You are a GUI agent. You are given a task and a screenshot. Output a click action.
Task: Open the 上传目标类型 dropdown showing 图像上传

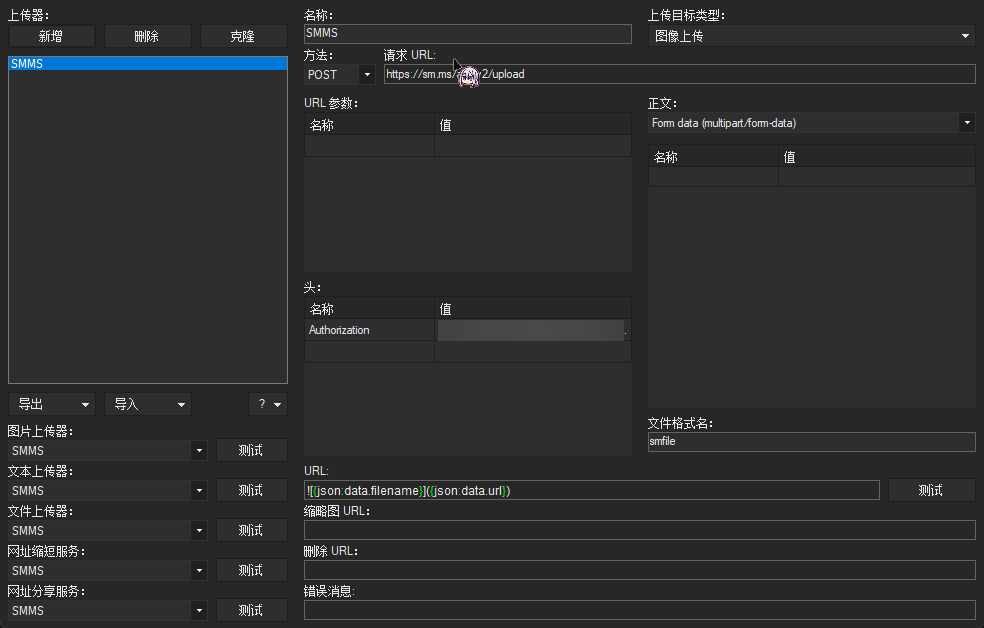(x=811, y=36)
